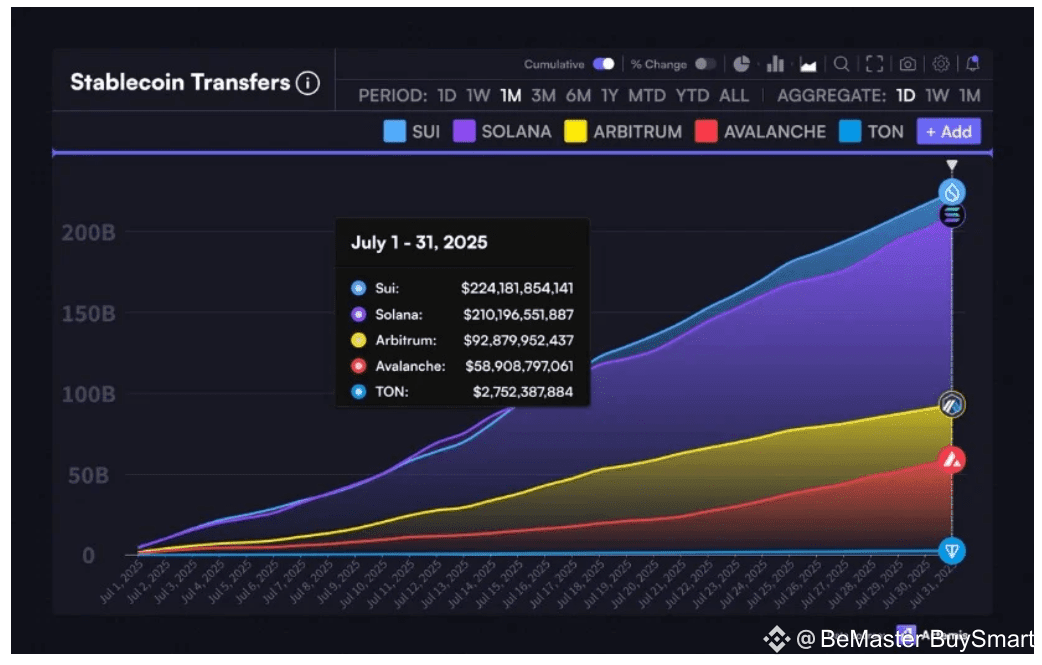Toggle SUI series in legend
Screen dimensions: 1042x665
[x=411, y=132]
